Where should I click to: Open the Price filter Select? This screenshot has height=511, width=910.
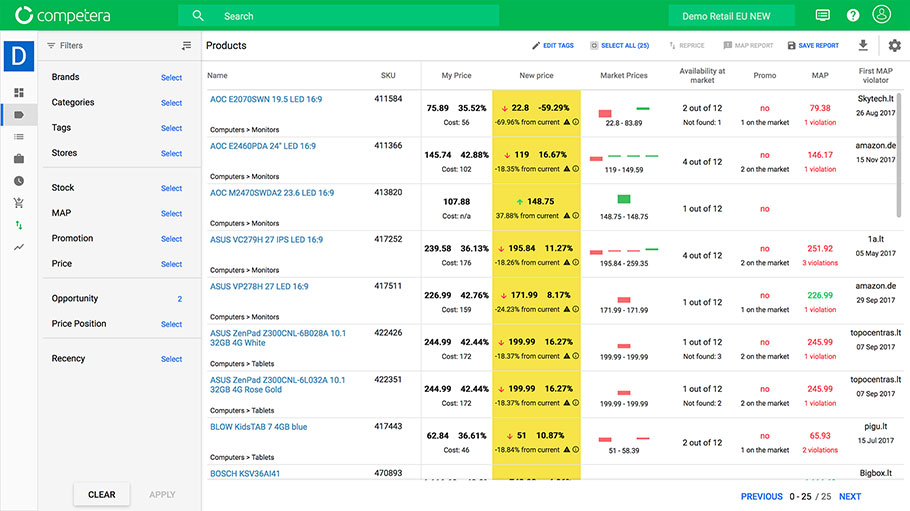click(171, 264)
